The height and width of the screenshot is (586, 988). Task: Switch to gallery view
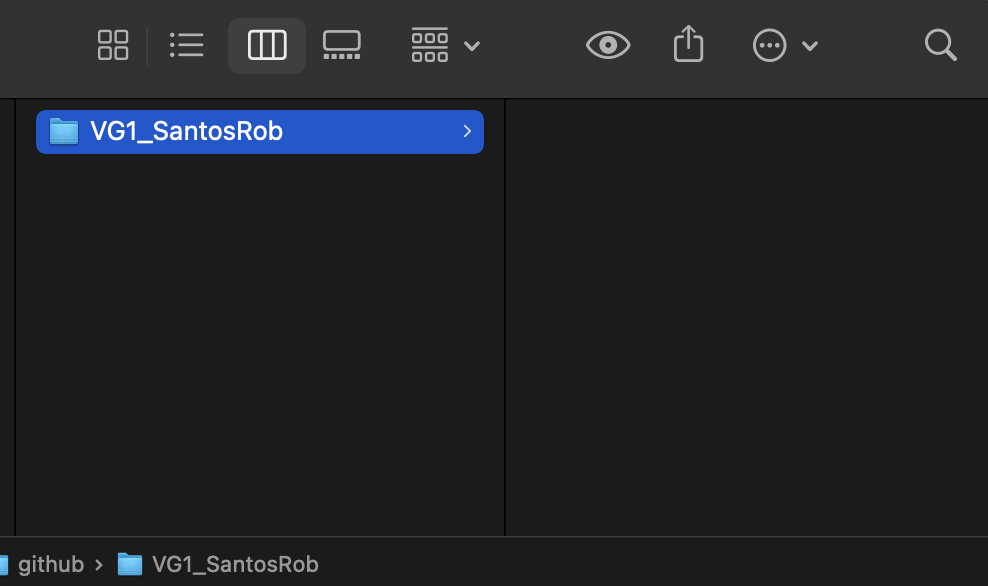coord(342,45)
